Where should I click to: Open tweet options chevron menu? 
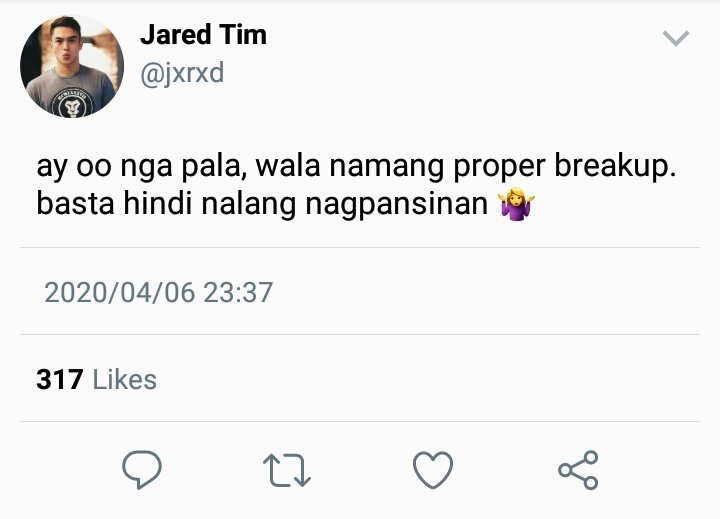676,38
